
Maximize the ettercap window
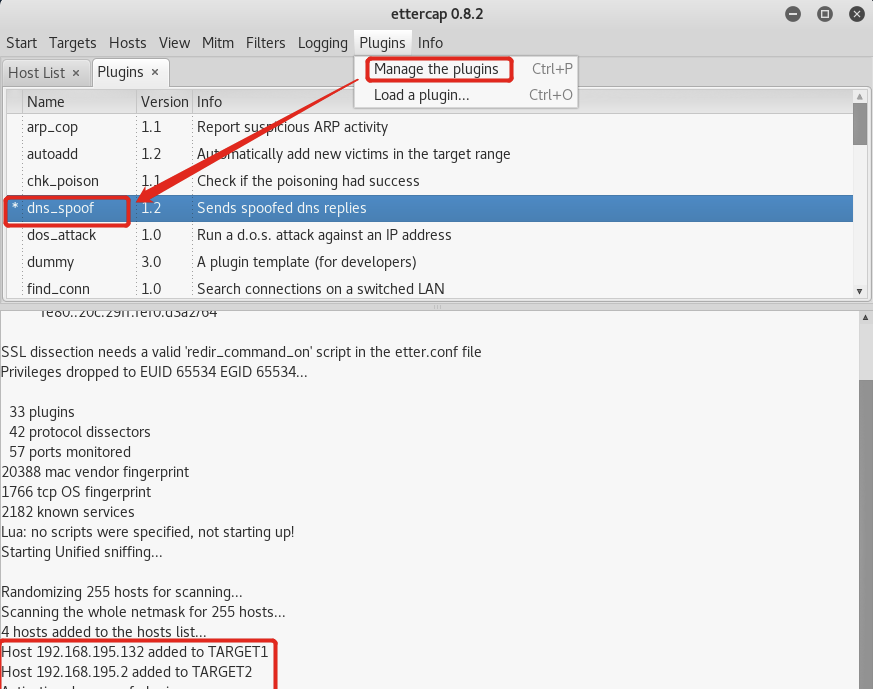point(825,14)
